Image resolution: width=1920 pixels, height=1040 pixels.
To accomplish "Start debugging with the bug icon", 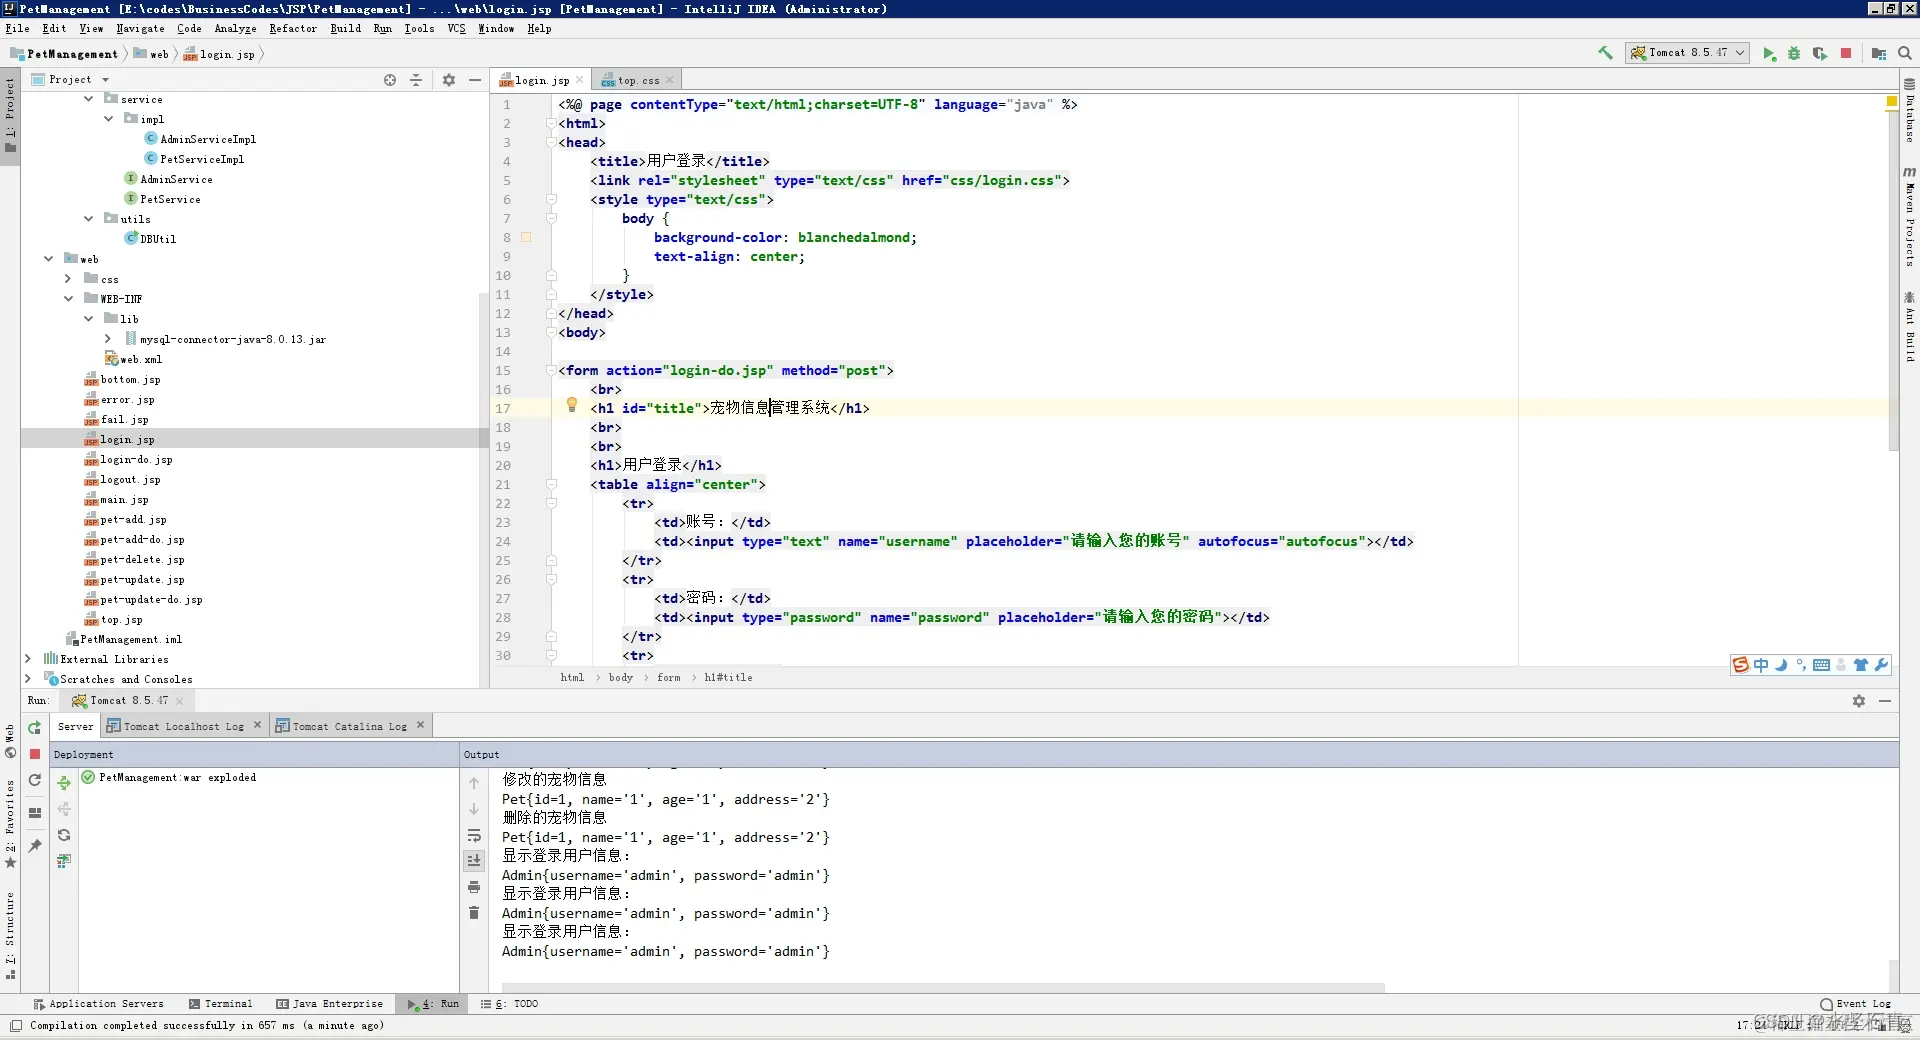I will (x=1794, y=53).
